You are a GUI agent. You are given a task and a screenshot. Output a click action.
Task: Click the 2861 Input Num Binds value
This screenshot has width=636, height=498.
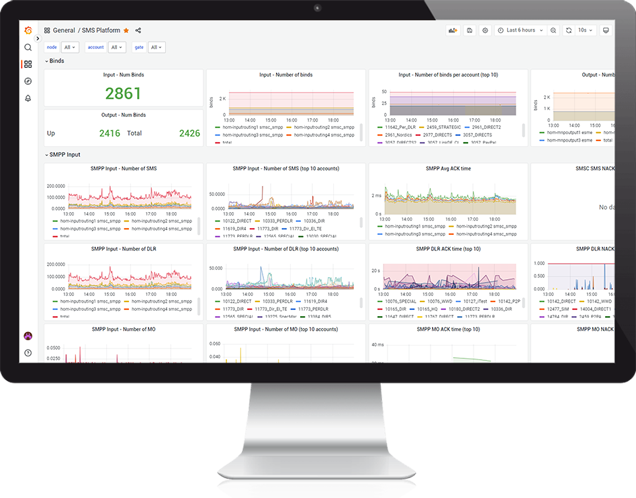[123, 94]
